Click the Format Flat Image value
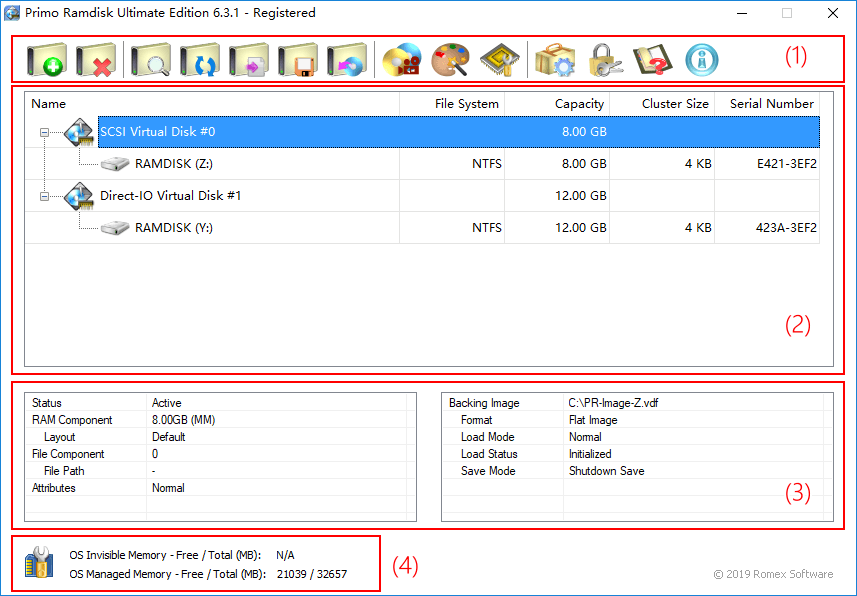 (x=593, y=420)
